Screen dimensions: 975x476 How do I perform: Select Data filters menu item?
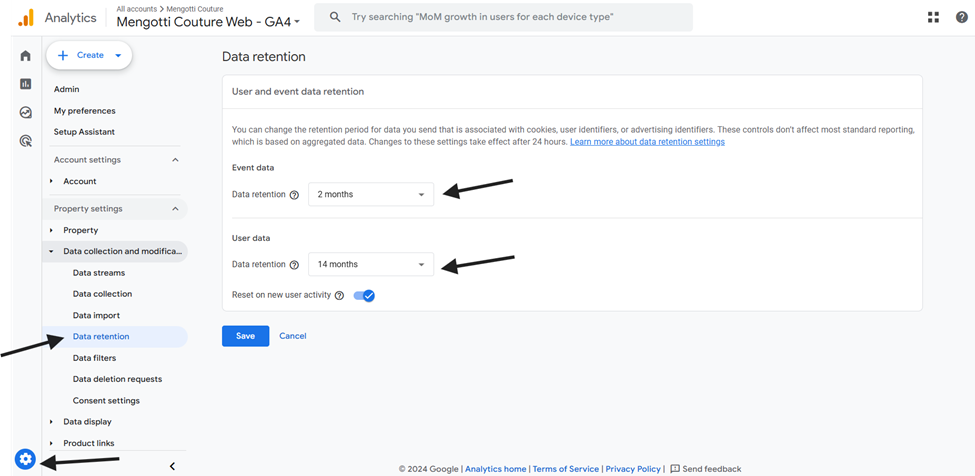pos(95,358)
